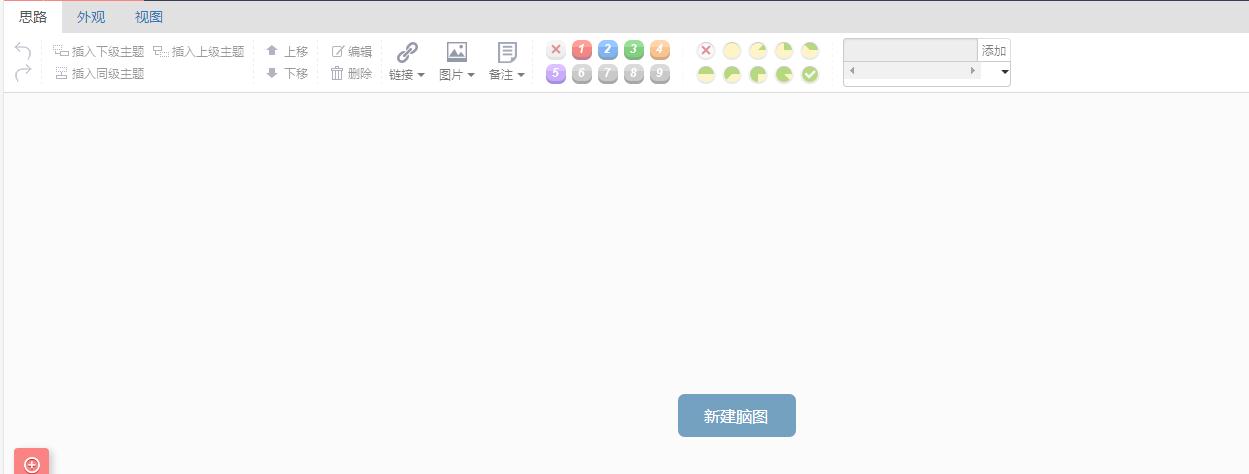
Task: Set progress to three-eighths pie
Action: 810,50
